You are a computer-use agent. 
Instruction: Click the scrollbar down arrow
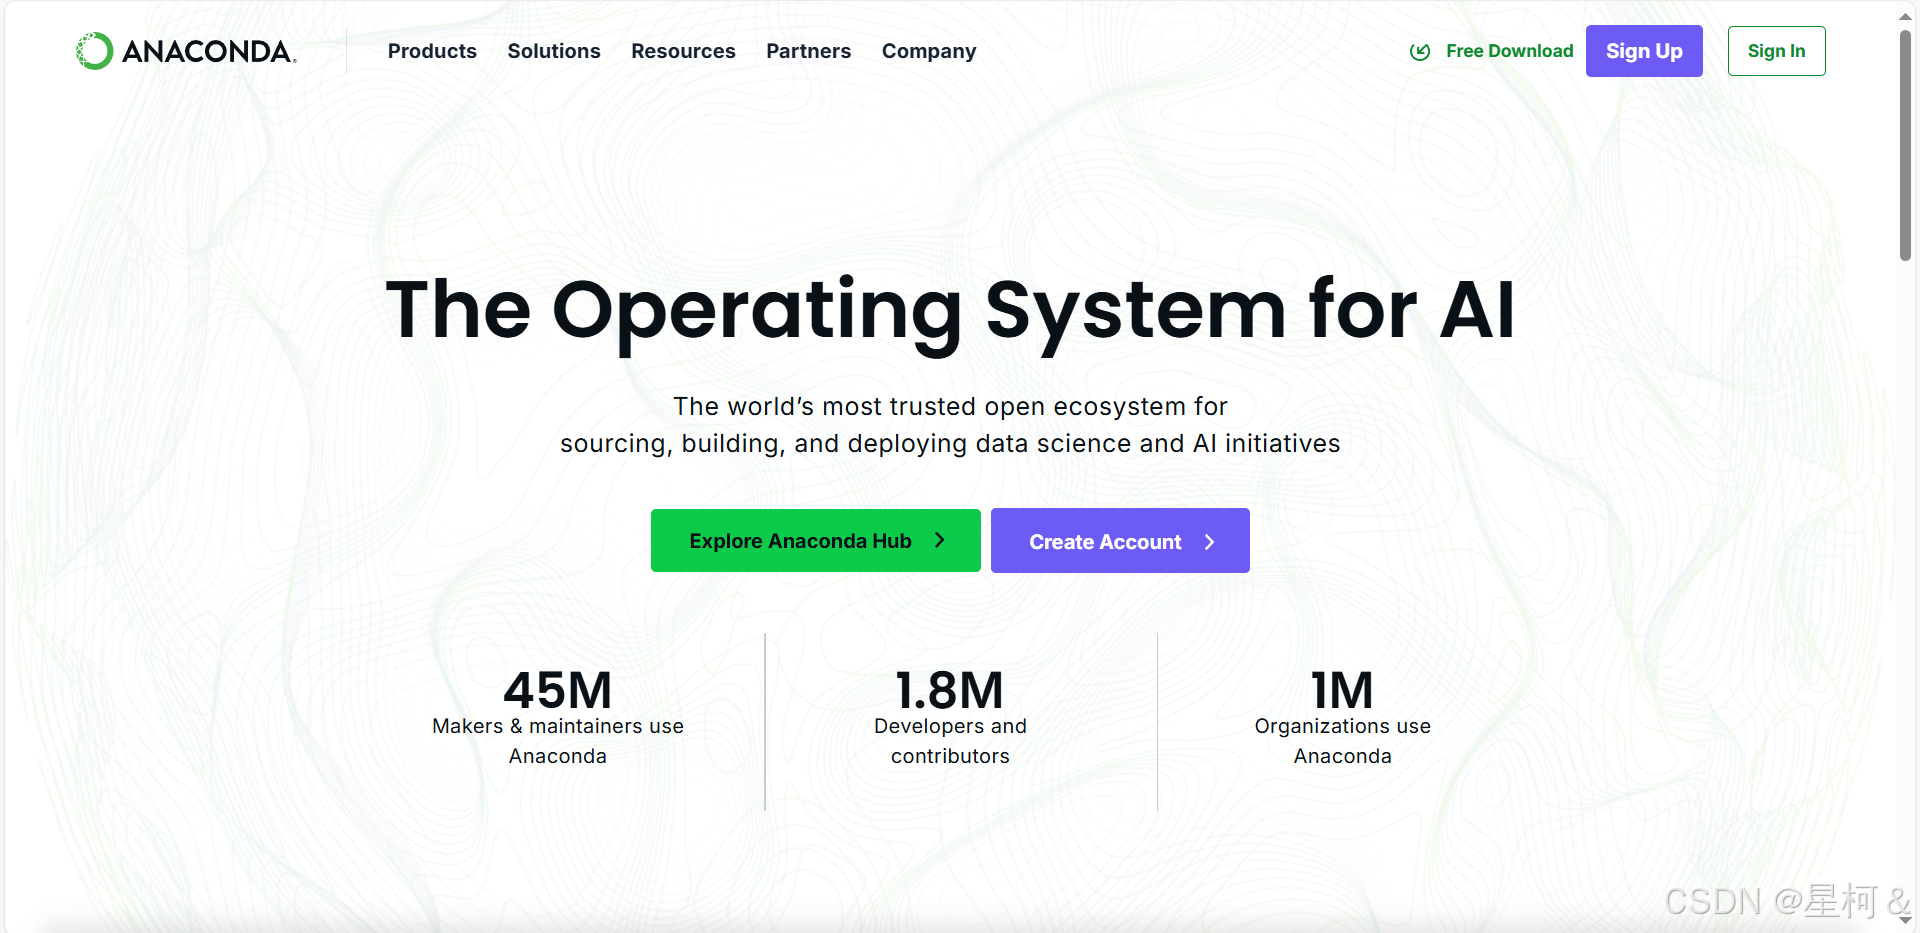tap(1906, 920)
